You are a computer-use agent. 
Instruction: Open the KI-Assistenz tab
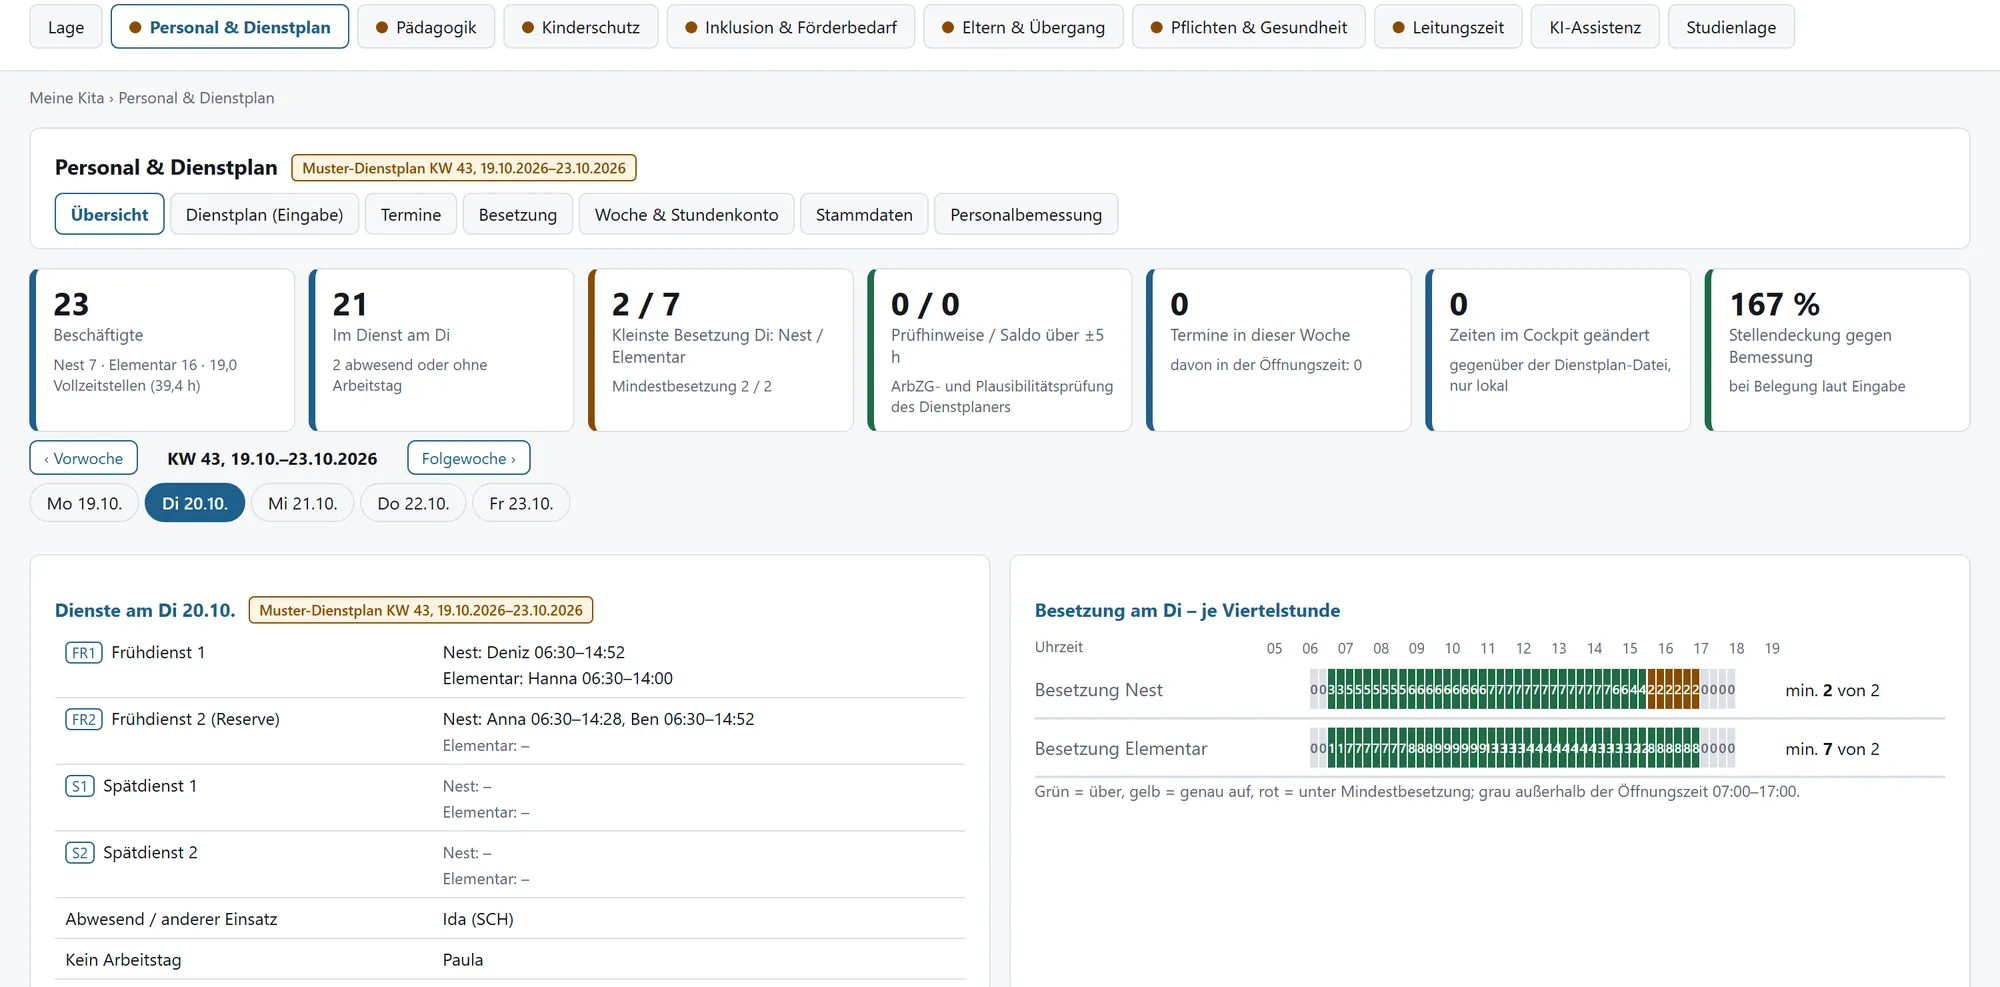coord(1595,27)
